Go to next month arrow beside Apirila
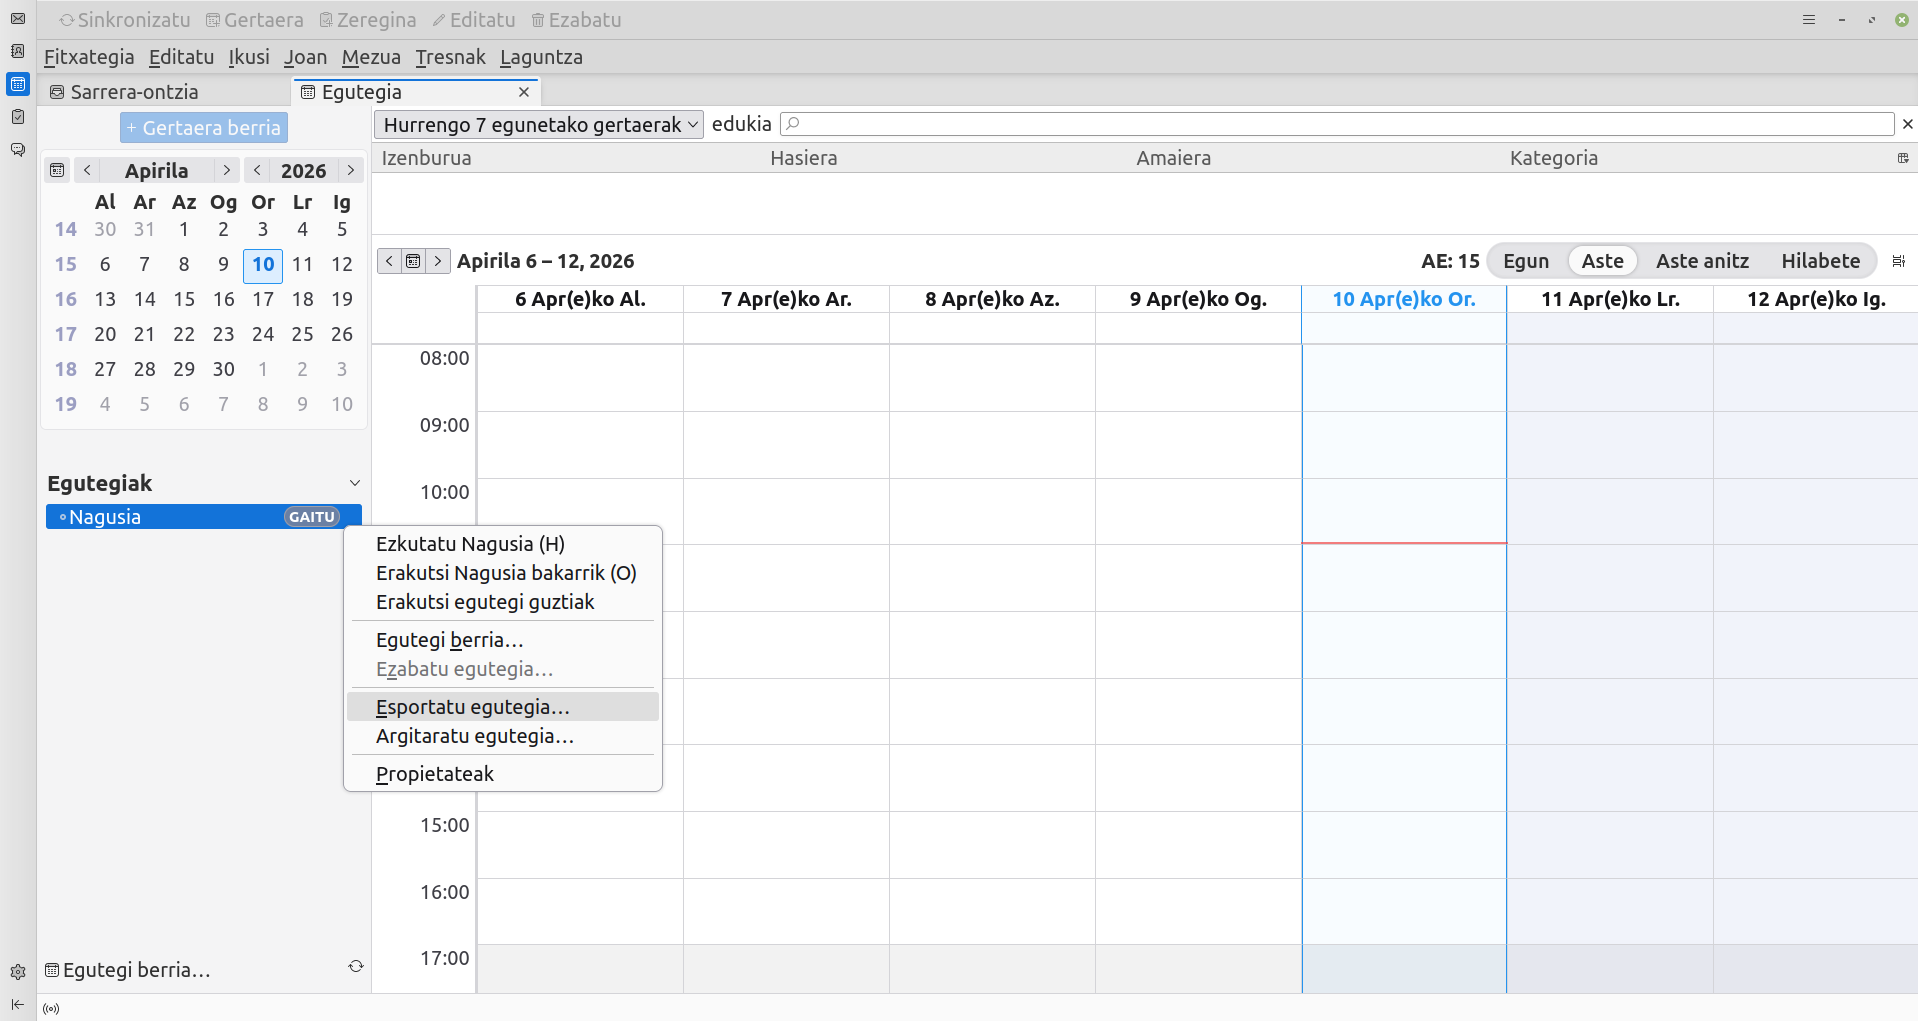 (x=227, y=170)
